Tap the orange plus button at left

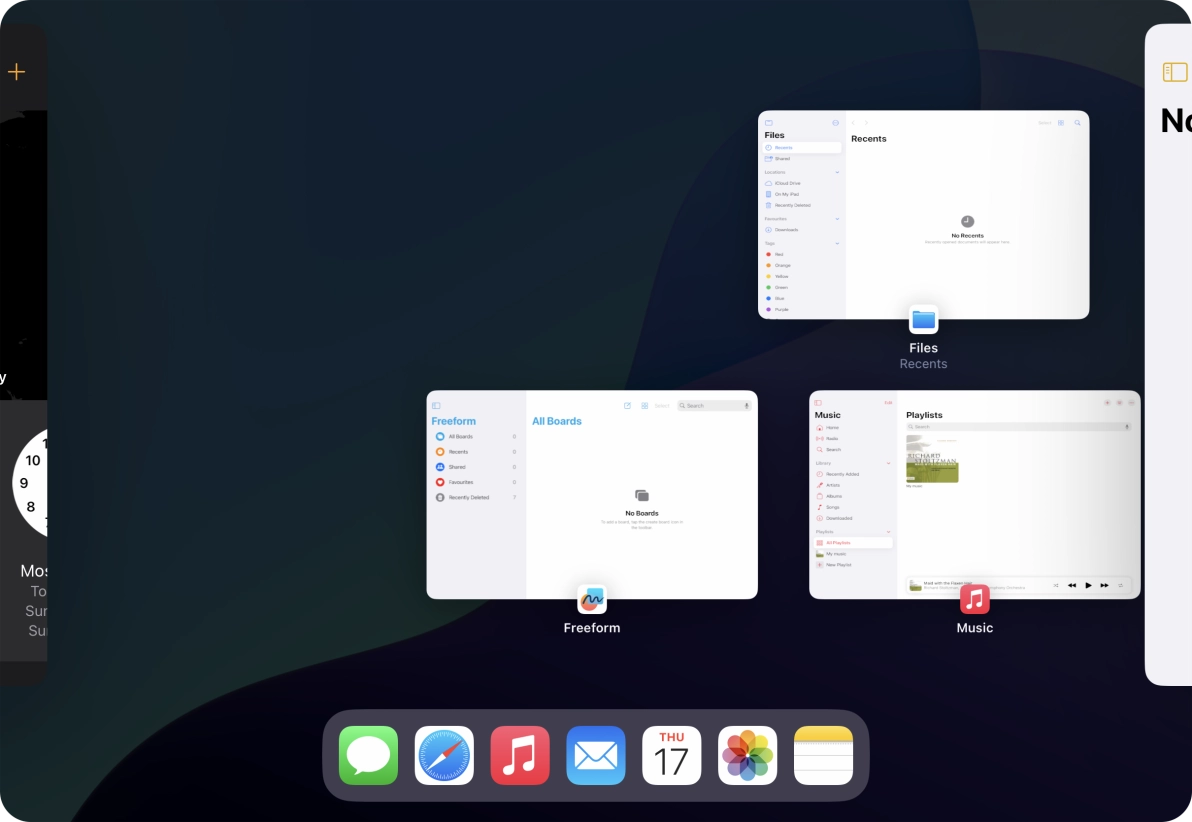click(16, 72)
